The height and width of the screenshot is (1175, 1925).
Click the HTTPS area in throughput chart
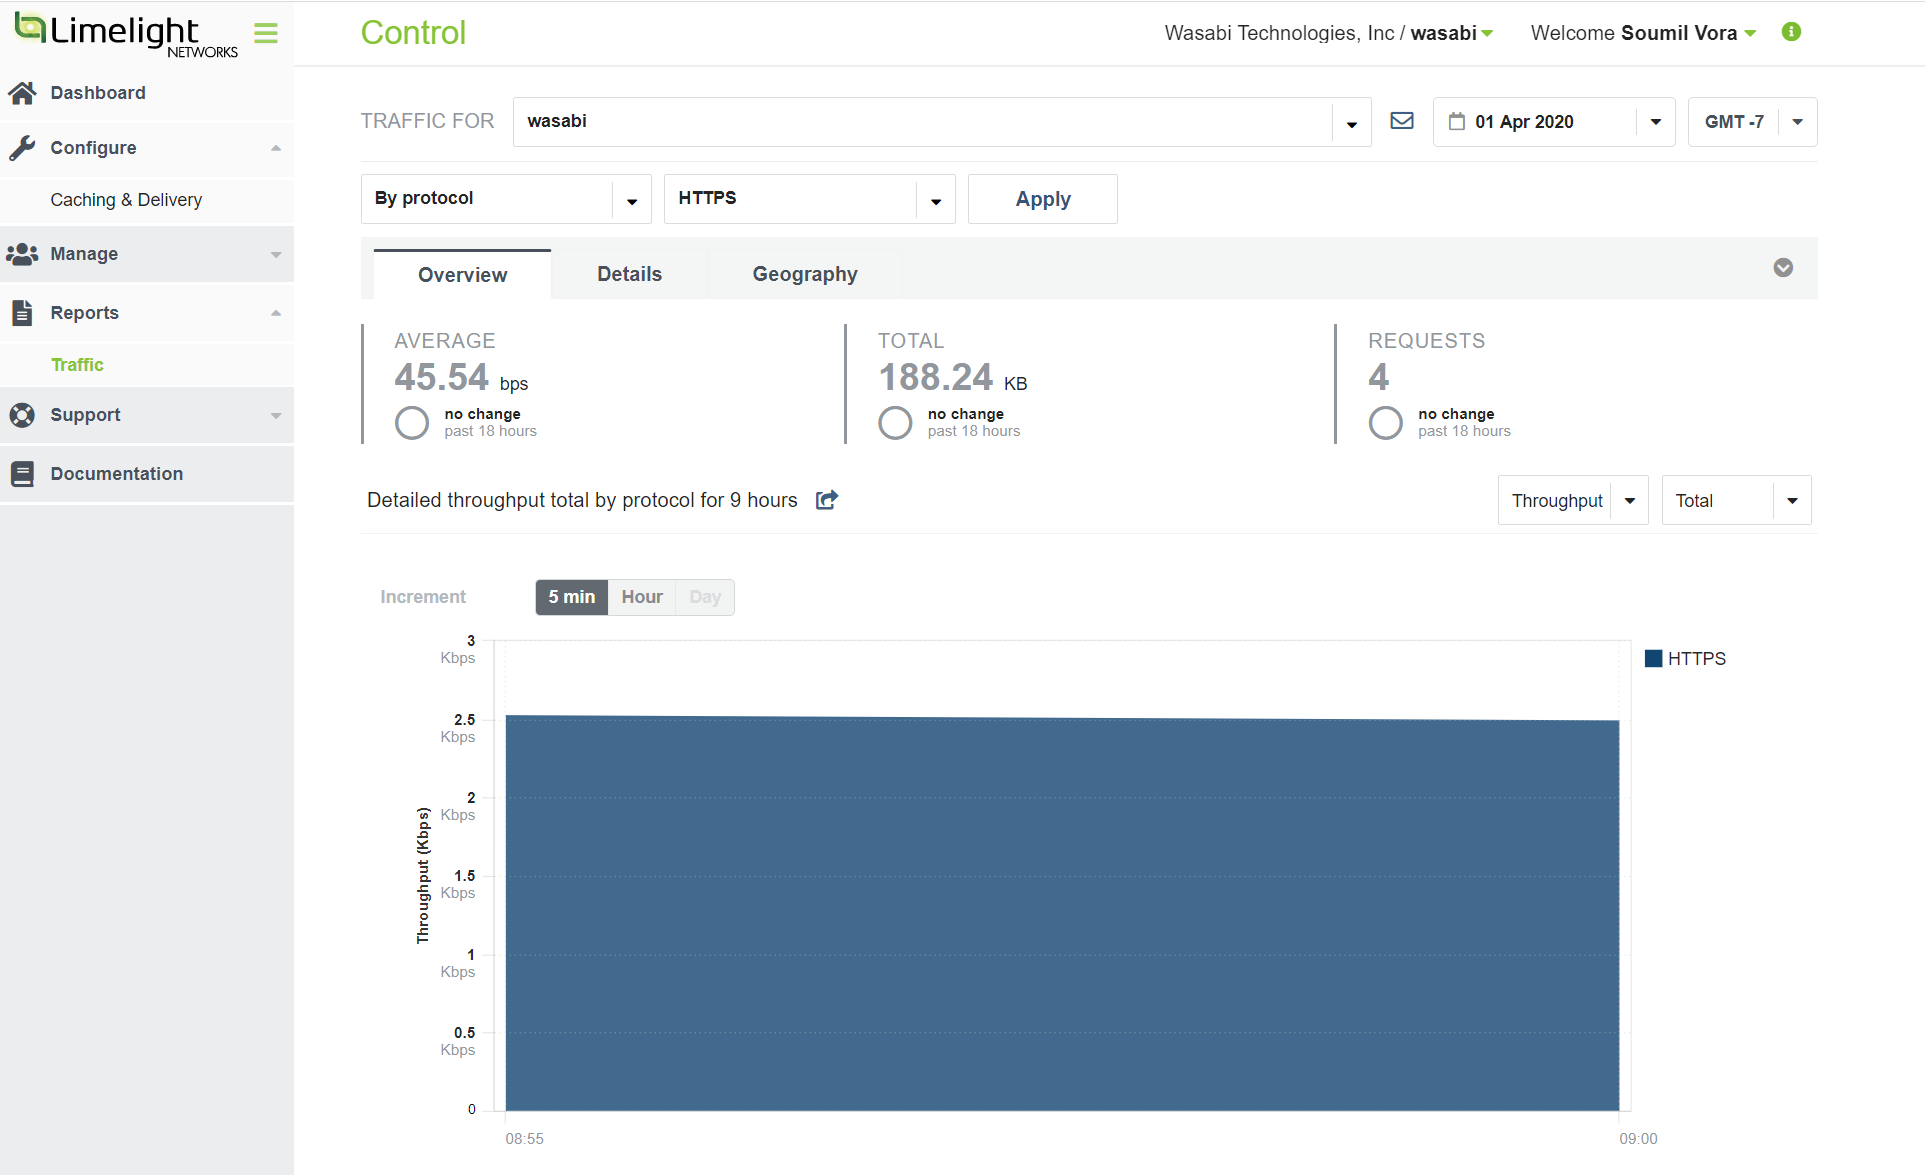click(1062, 913)
